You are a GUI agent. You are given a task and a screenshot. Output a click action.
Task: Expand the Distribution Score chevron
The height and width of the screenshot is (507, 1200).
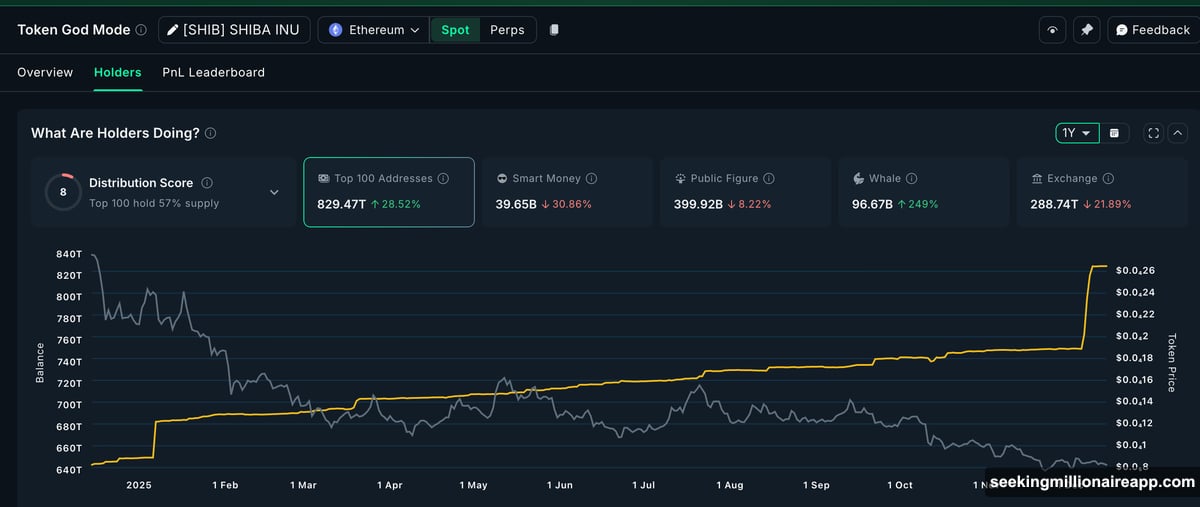point(274,192)
